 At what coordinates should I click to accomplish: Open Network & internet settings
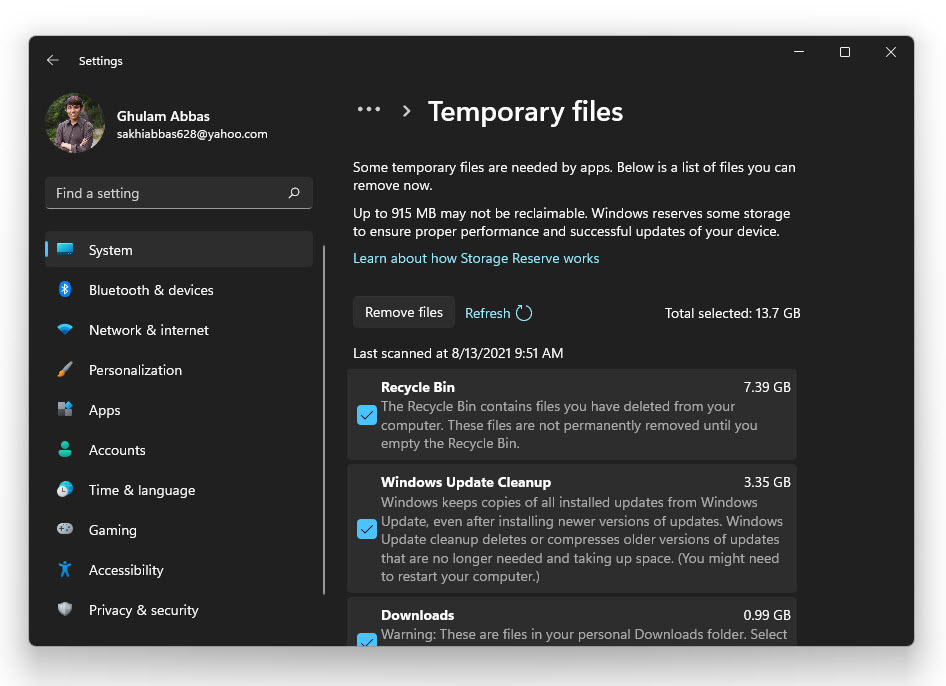(179, 329)
